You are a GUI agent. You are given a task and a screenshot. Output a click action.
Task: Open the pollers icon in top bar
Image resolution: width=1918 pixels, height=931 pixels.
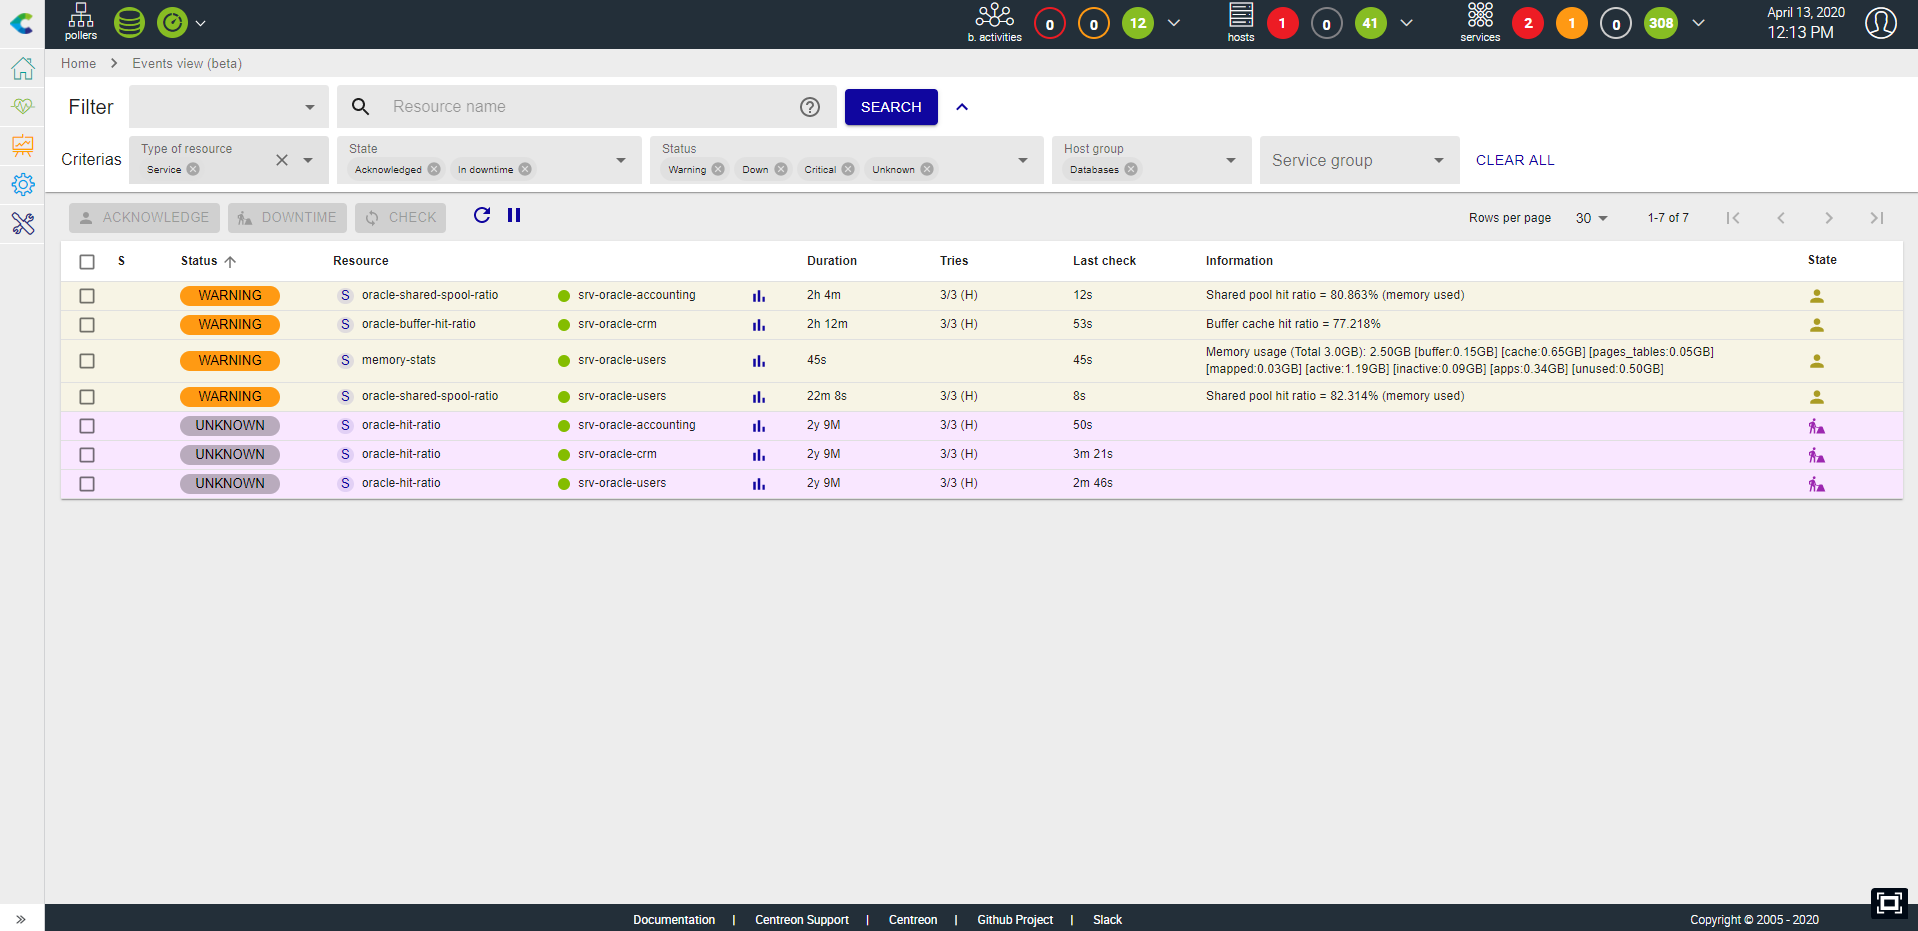81,22
